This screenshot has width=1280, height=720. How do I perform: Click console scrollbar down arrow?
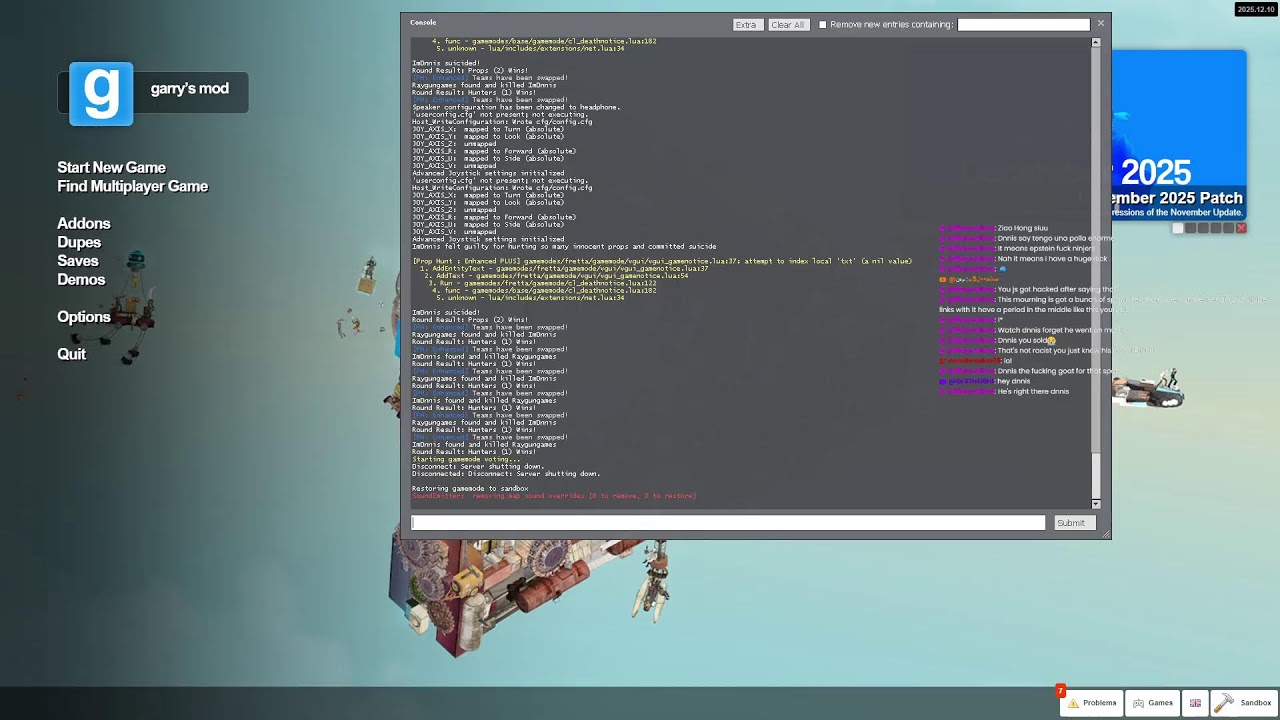click(1096, 504)
